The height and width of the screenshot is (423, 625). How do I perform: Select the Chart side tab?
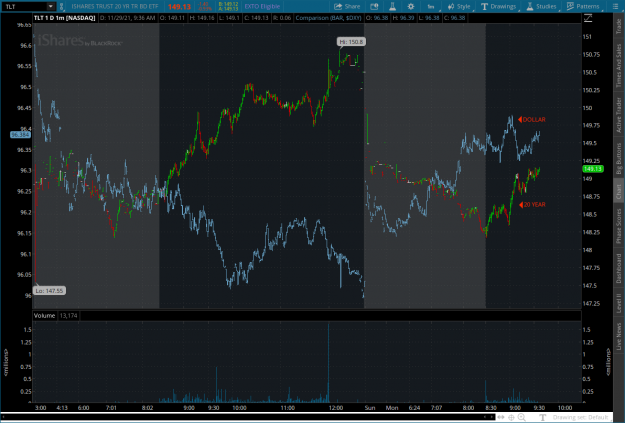tap(619, 191)
